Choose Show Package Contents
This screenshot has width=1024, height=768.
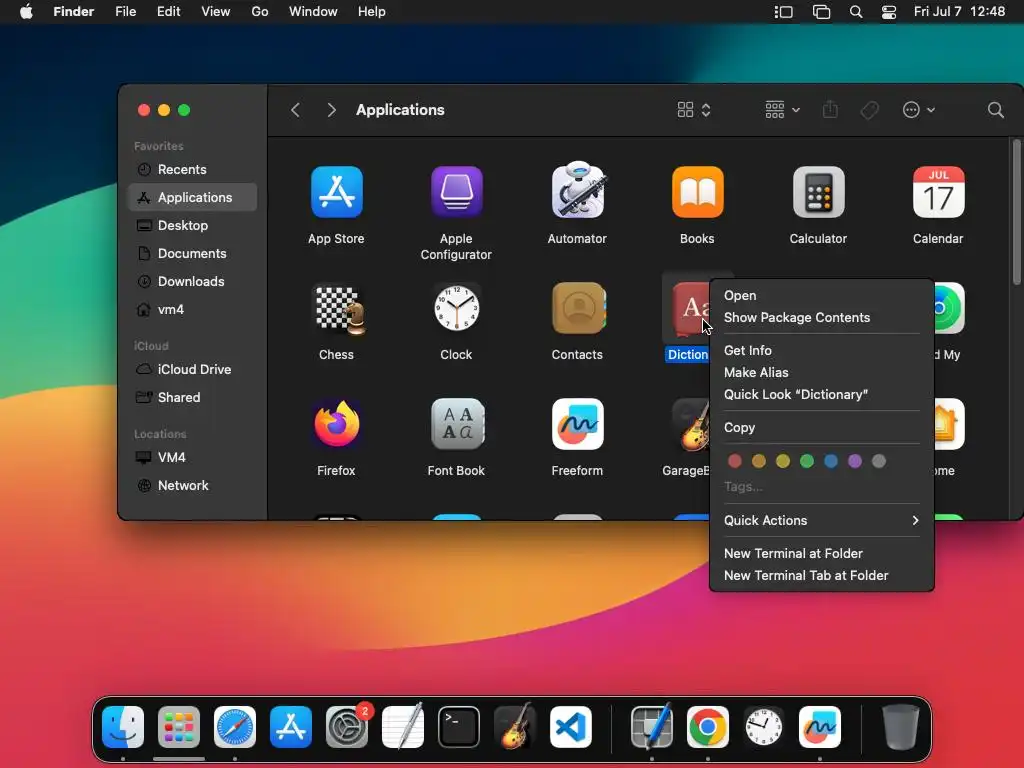click(822, 317)
